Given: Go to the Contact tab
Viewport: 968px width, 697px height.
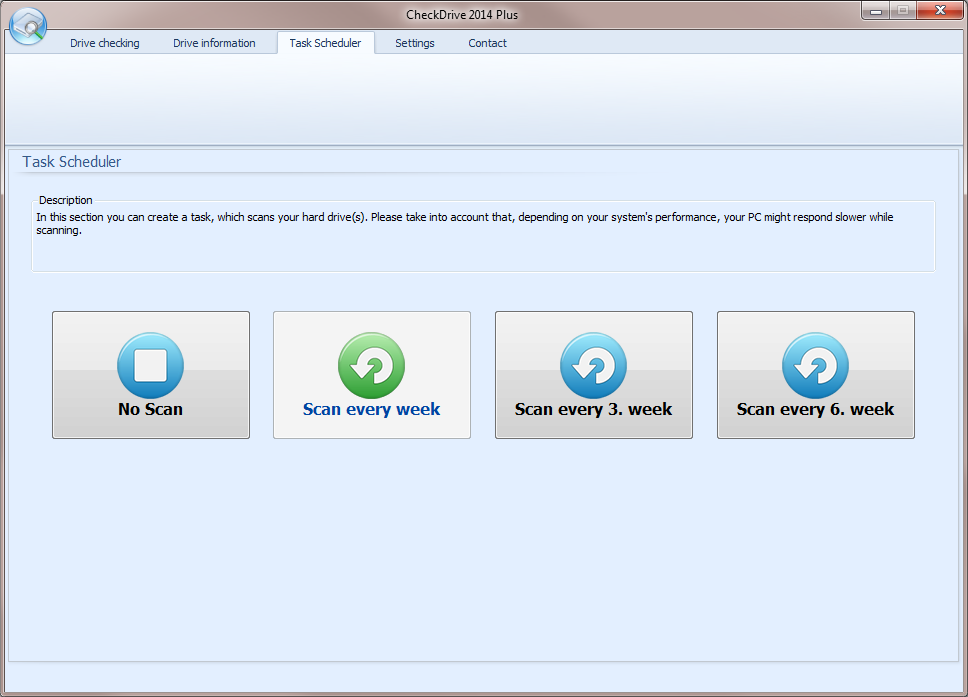Looking at the screenshot, I should 488,43.
